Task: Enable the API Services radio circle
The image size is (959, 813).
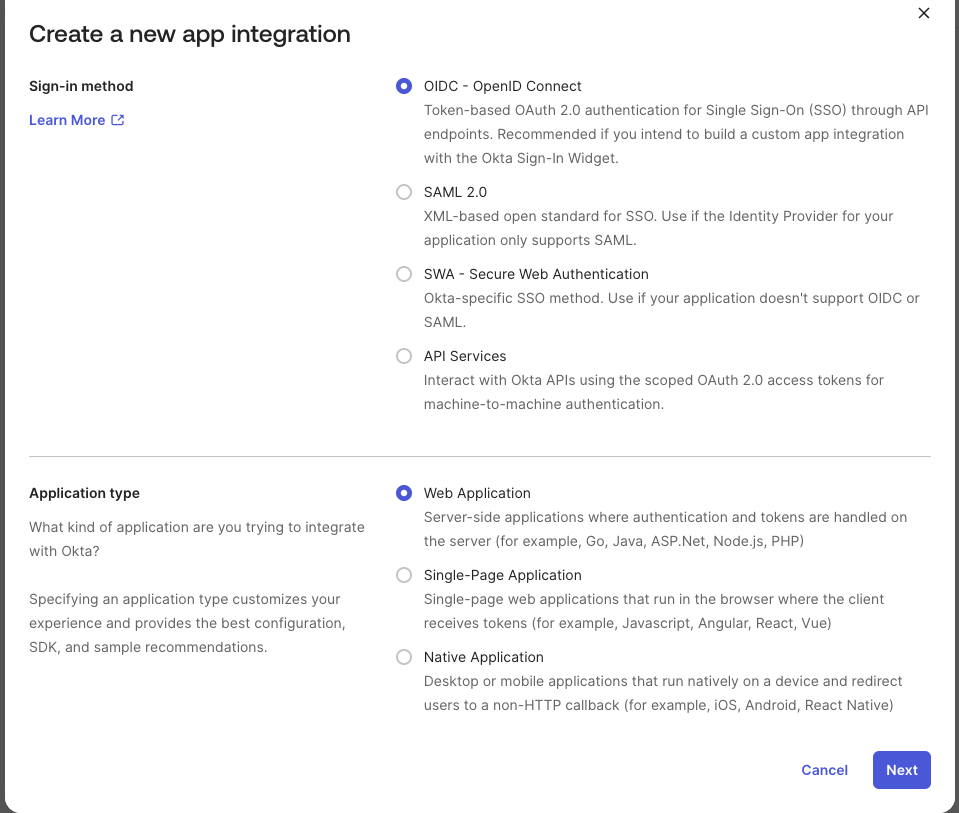Action: coord(404,356)
